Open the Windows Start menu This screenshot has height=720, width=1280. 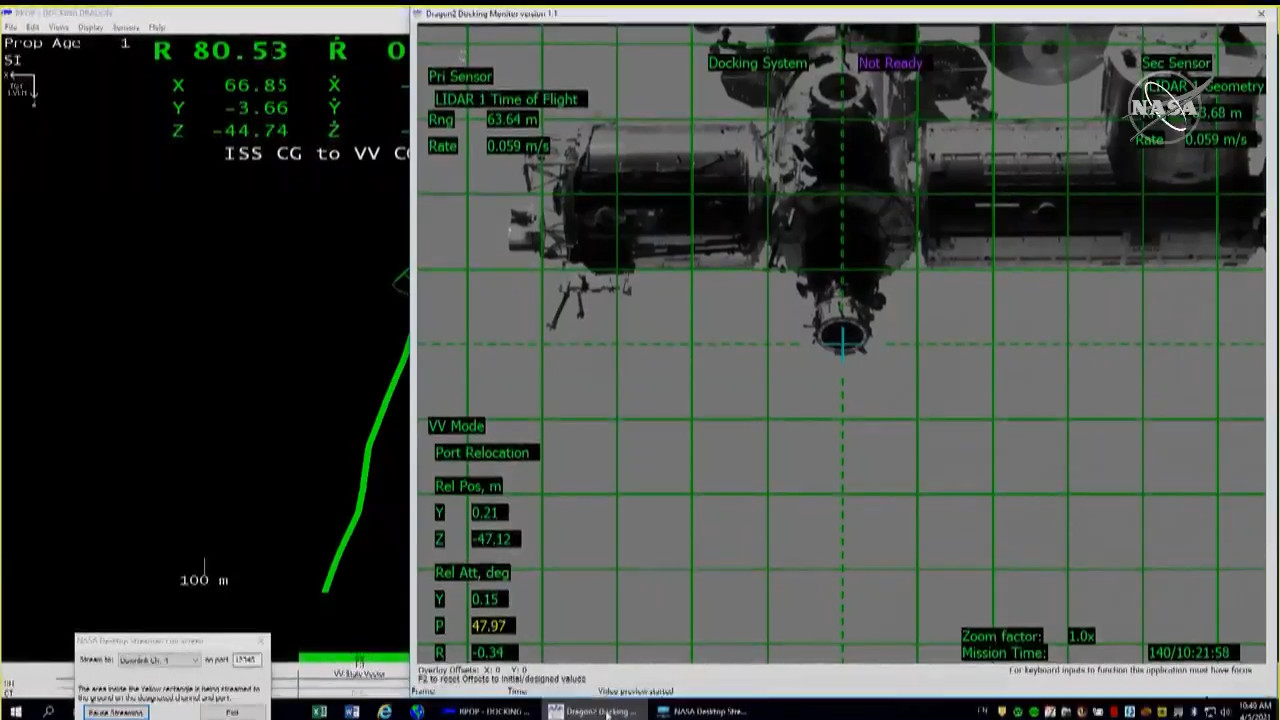click(16, 712)
